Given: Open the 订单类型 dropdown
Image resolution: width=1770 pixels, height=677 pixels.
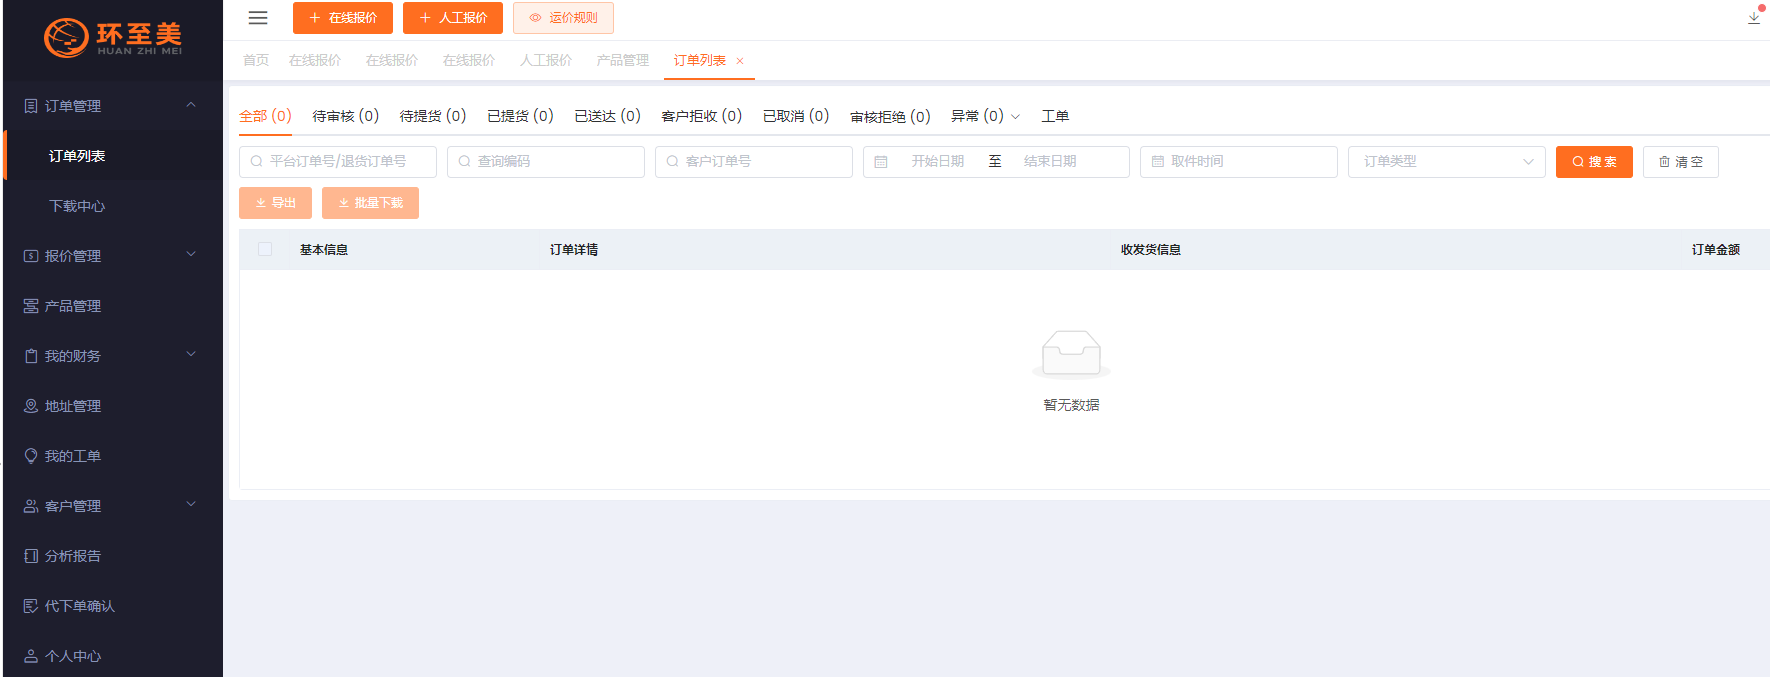Looking at the screenshot, I should click(x=1446, y=162).
